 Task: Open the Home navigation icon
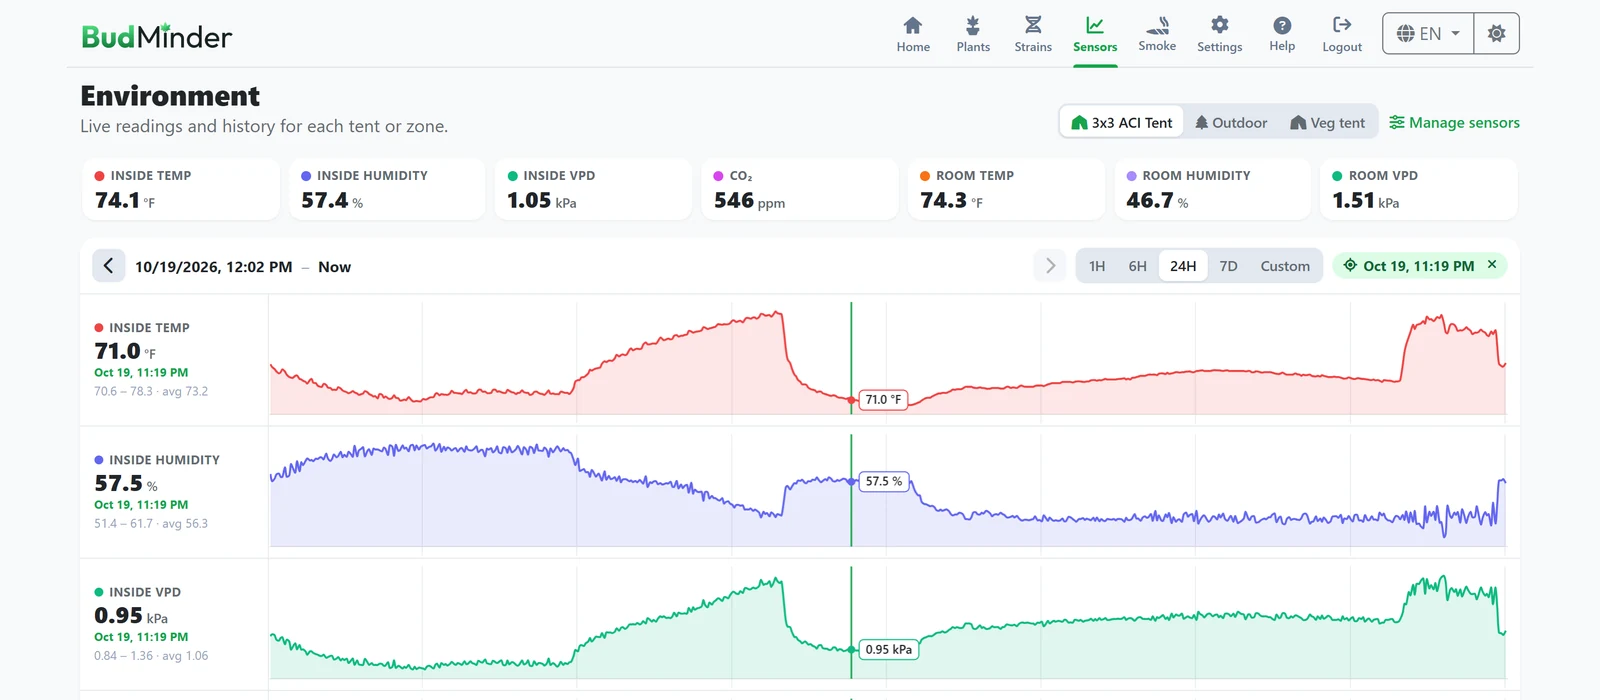pos(913,26)
